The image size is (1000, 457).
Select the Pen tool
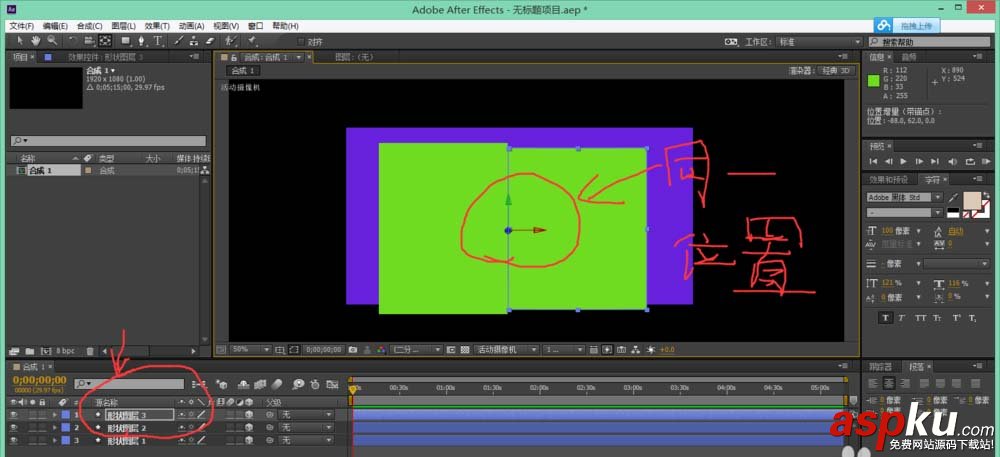pyautogui.click(x=142, y=41)
